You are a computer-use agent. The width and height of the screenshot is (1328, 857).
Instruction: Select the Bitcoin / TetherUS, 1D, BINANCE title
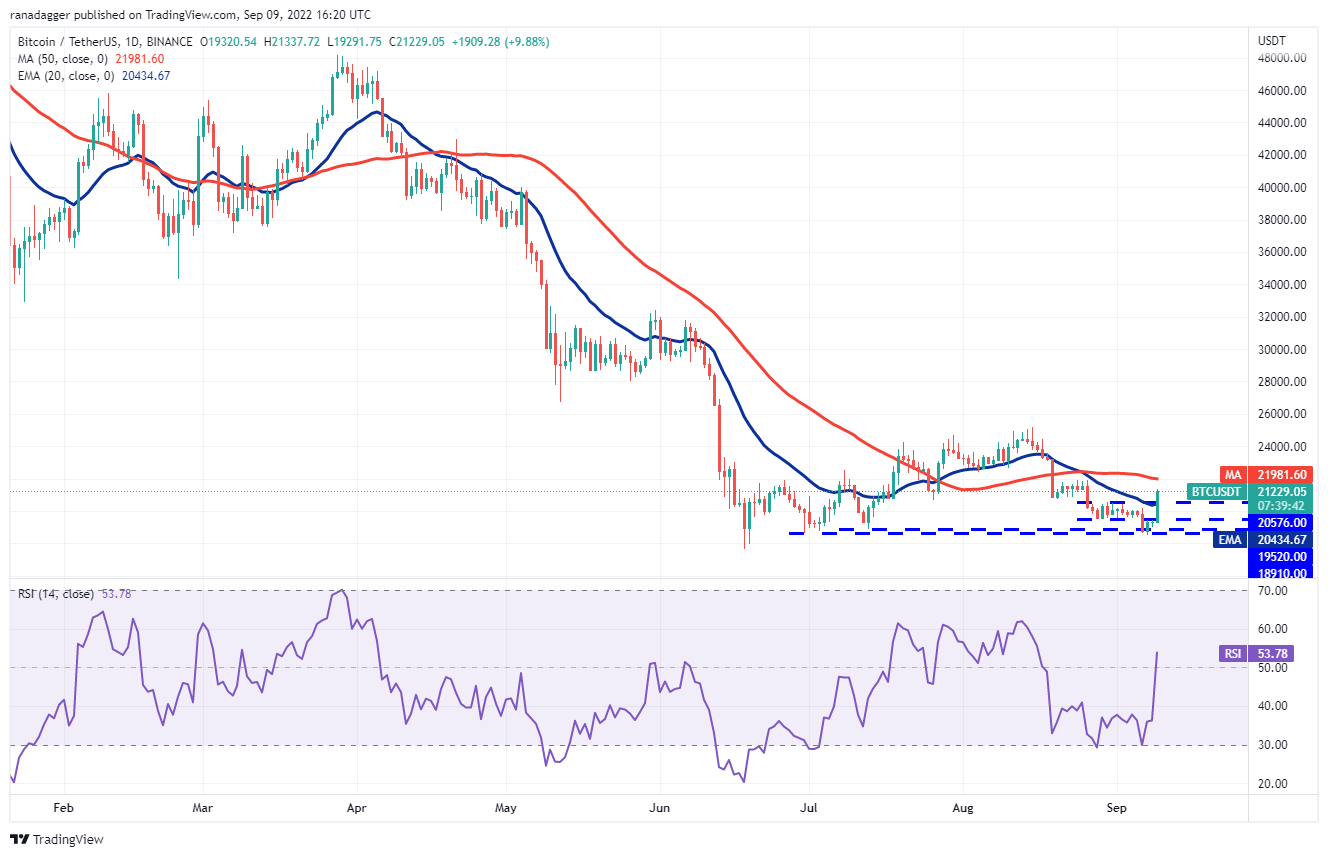pos(105,42)
